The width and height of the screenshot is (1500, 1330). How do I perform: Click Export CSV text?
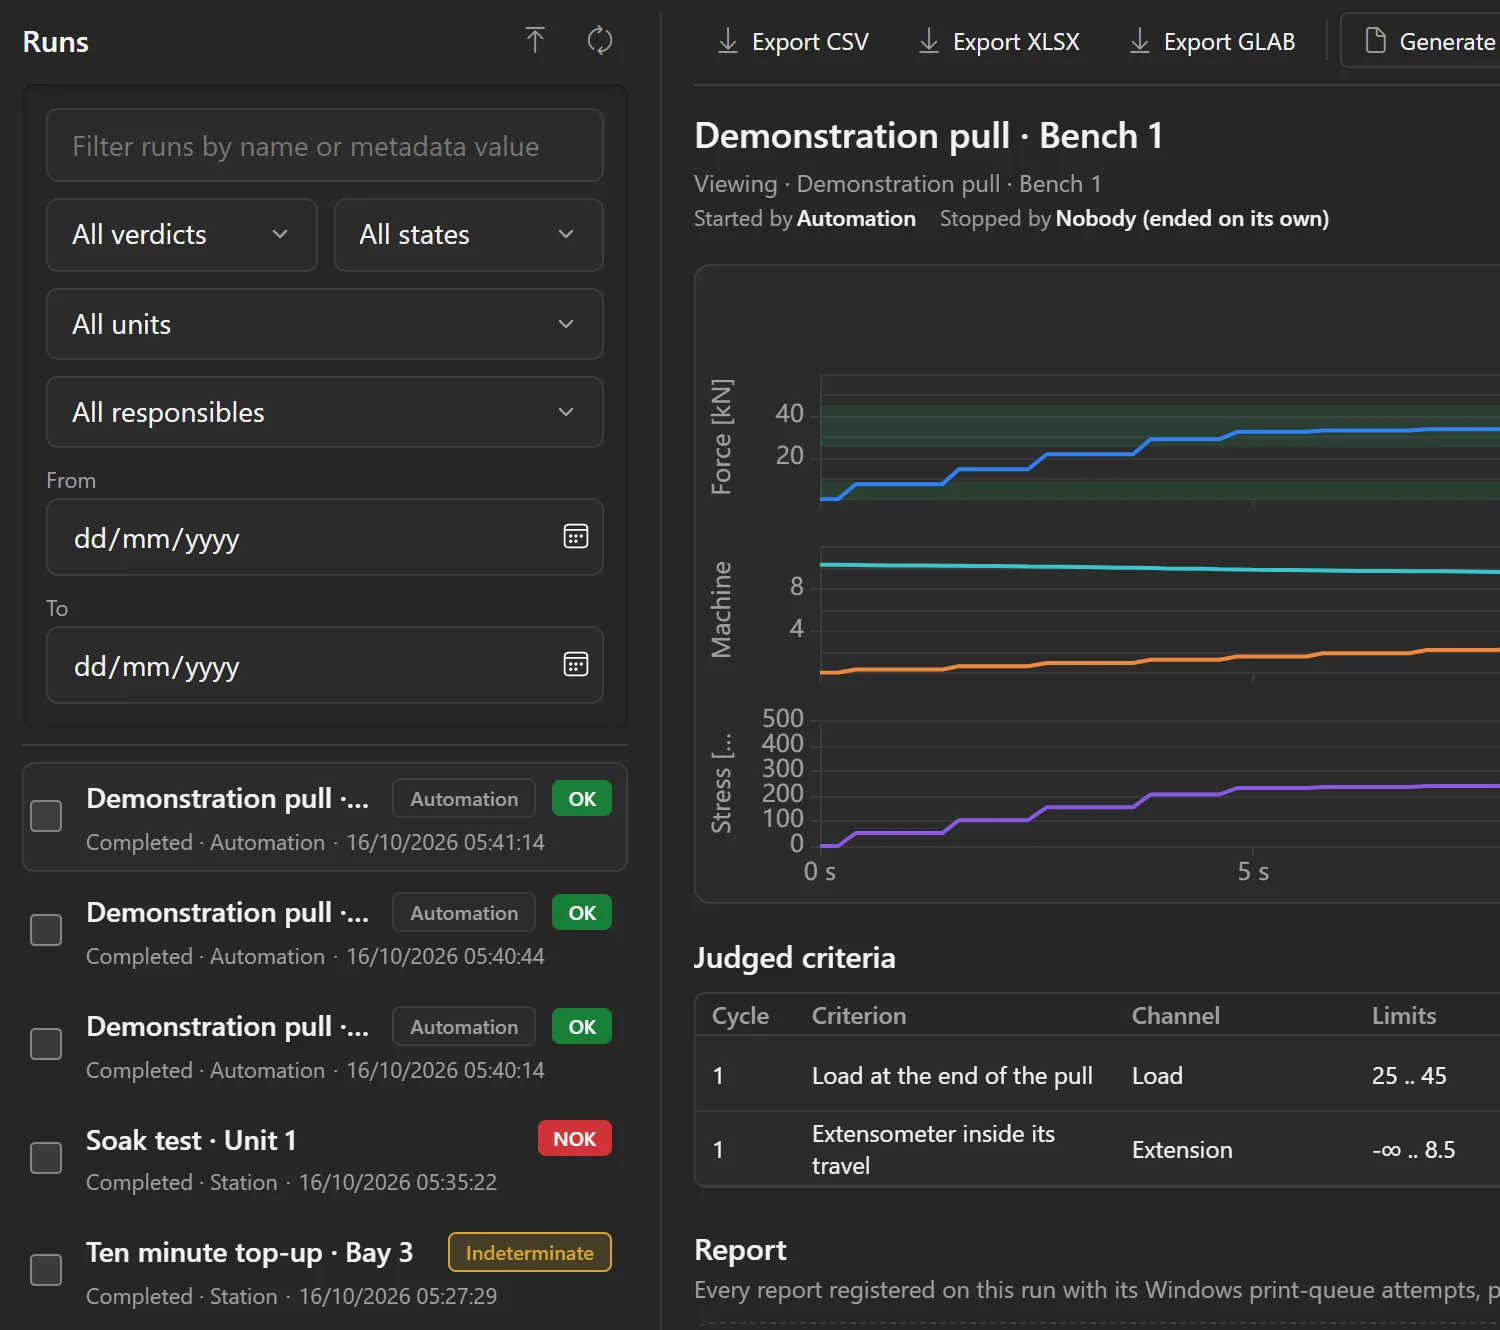pos(810,42)
